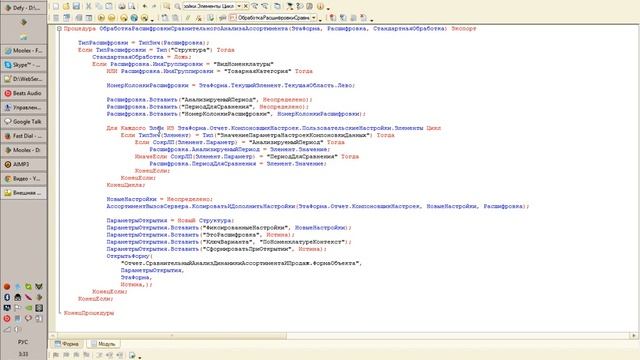Click the ПараметрыОткрытия = Новый Структура line
640x360 pixels.
170,220
